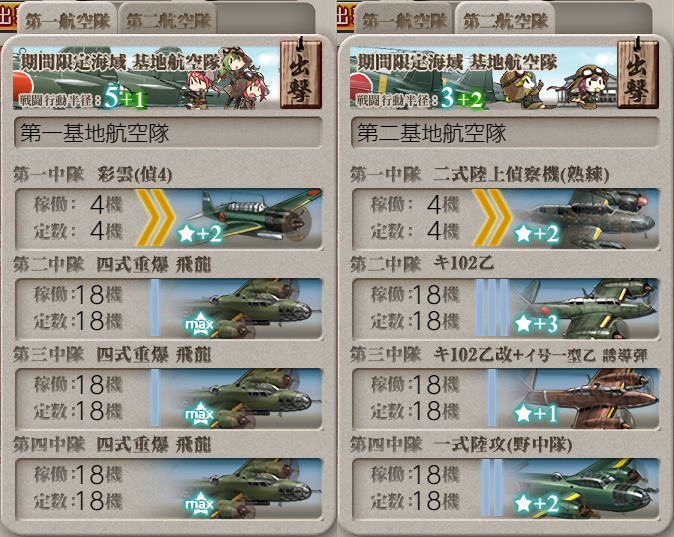The height and width of the screenshot is (537, 674).
Task: Click the 出撃 wooden sign on left panel
Action: point(301,73)
